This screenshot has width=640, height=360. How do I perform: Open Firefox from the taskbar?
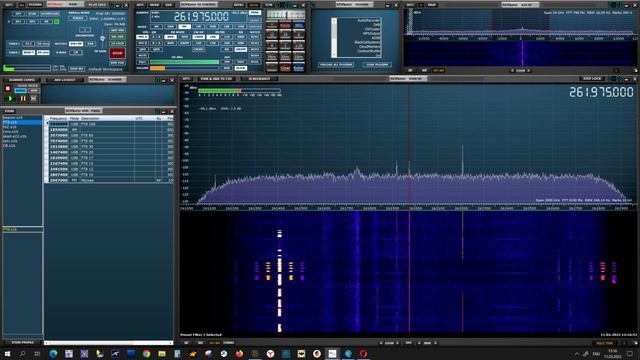239,353
